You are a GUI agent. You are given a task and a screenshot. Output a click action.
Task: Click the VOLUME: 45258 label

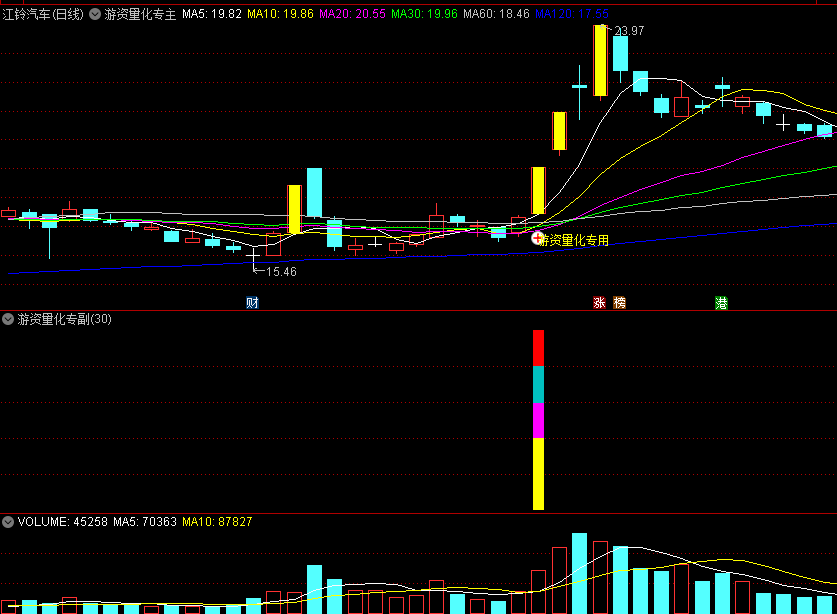(62, 522)
